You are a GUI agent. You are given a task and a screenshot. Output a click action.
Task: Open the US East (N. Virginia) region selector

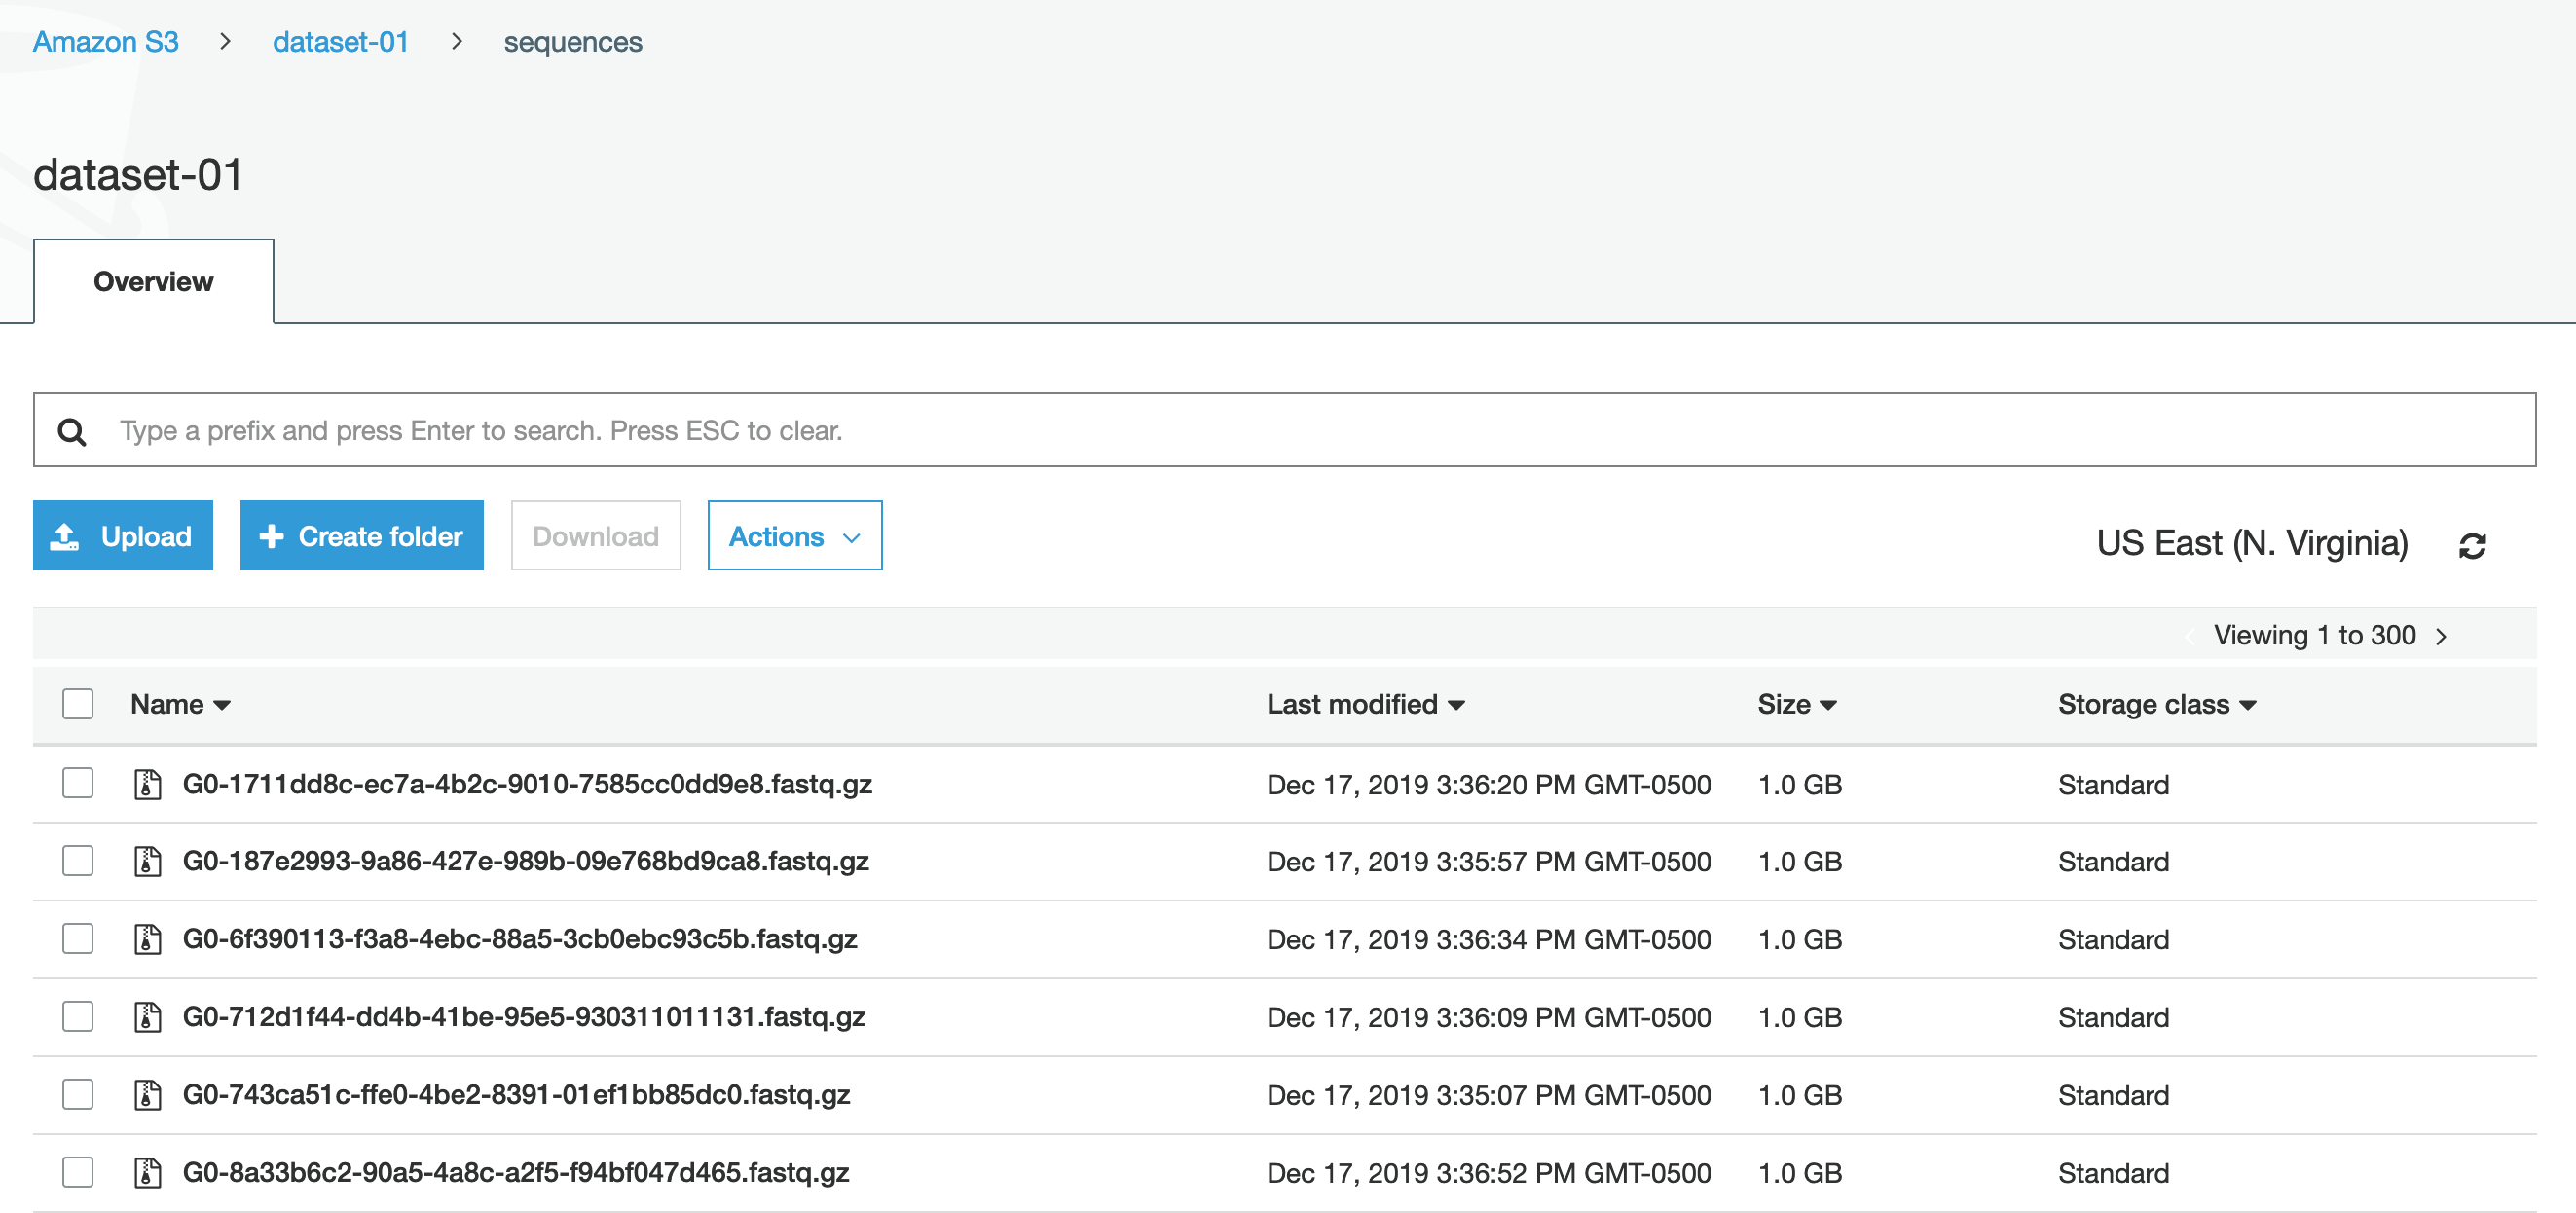pos(2252,541)
